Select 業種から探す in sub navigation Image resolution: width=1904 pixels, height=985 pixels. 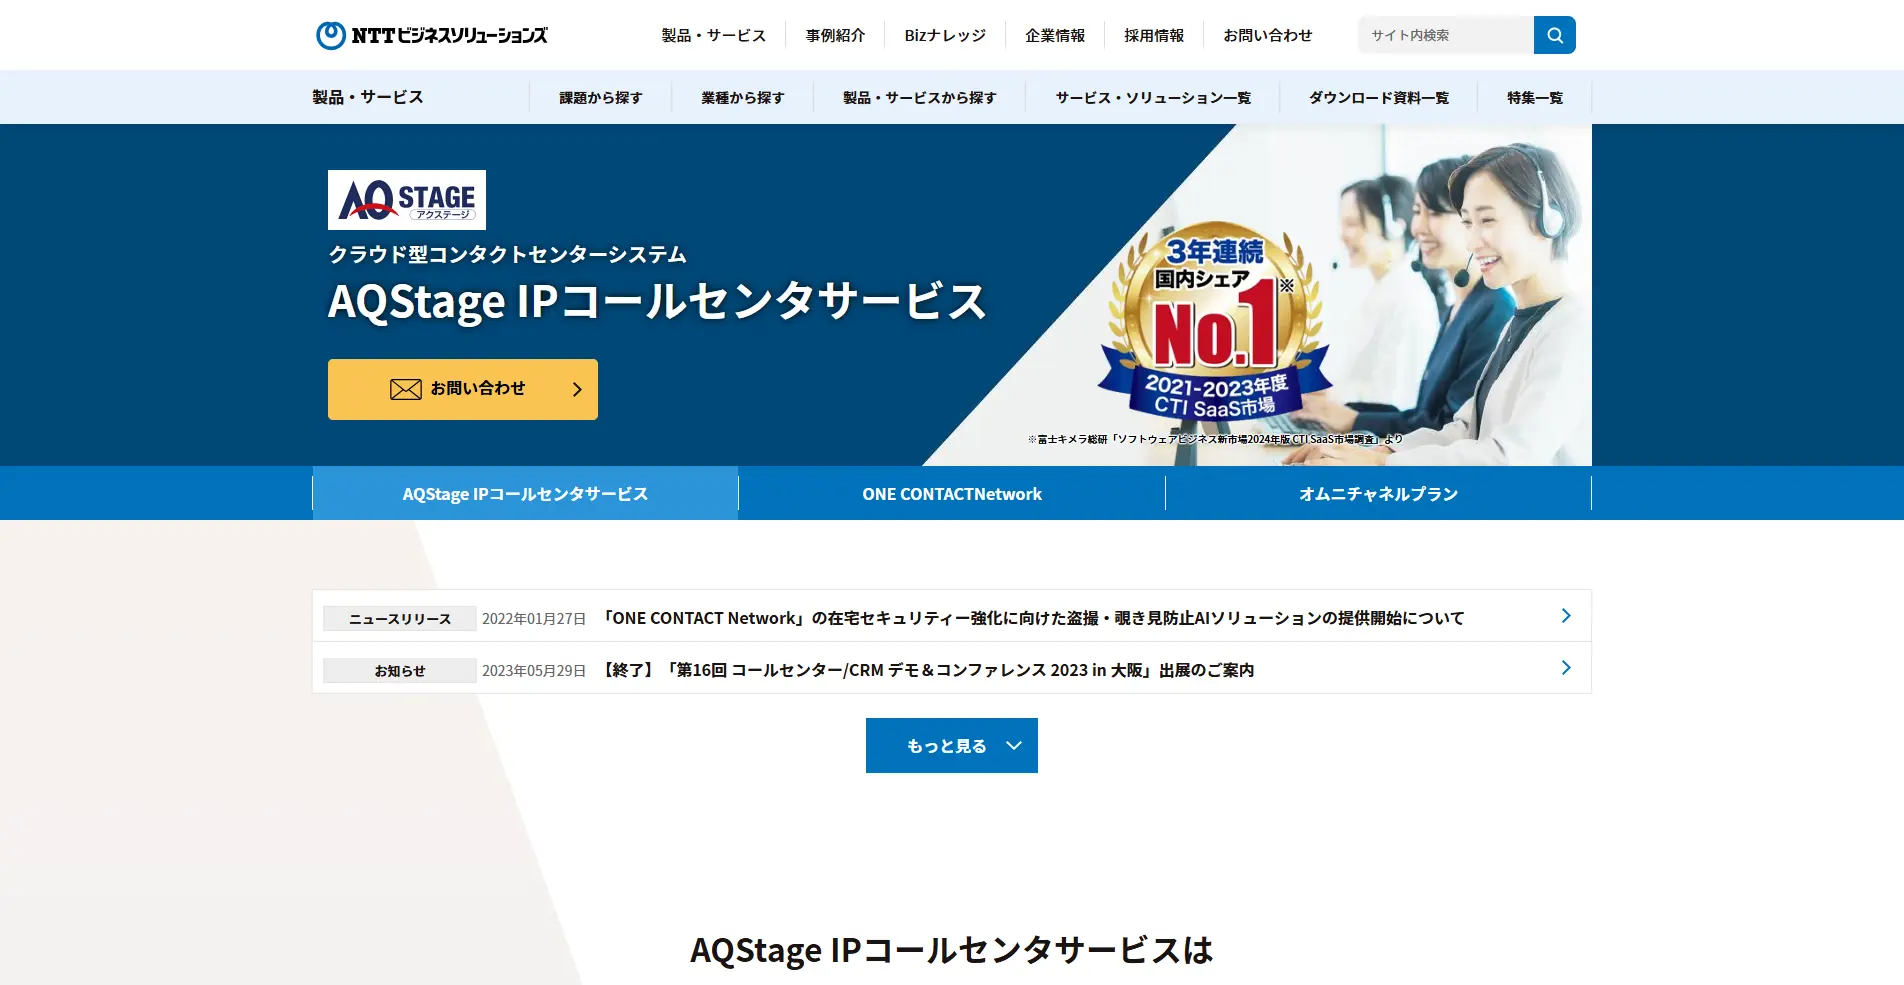[743, 97]
